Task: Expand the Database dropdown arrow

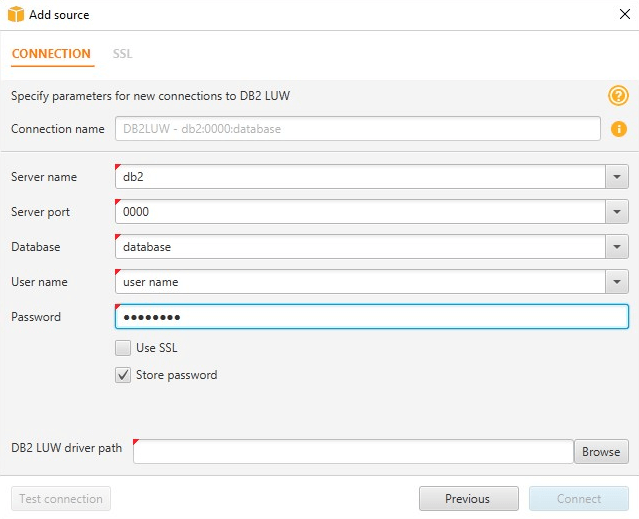Action: click(617, 247)
